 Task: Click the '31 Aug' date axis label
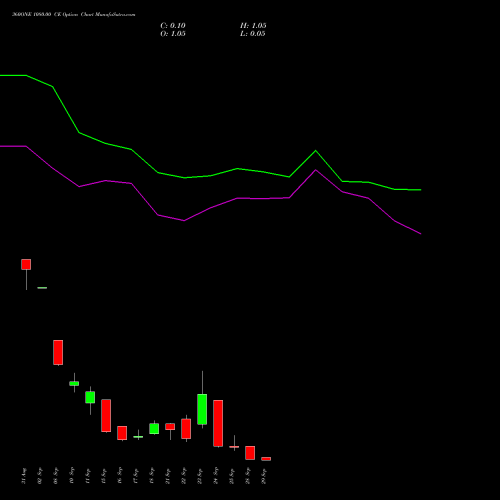(24, 476)
